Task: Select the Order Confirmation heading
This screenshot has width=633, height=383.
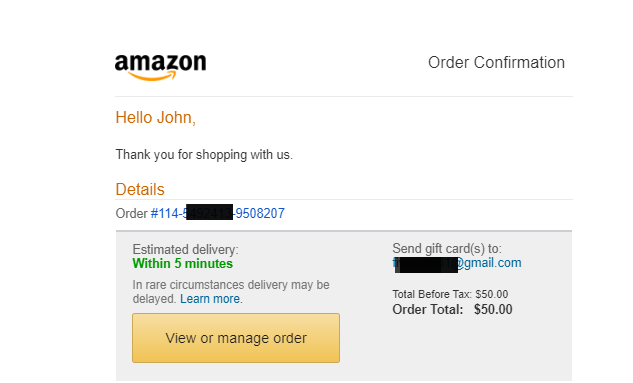Action: [x=496, y=63]
